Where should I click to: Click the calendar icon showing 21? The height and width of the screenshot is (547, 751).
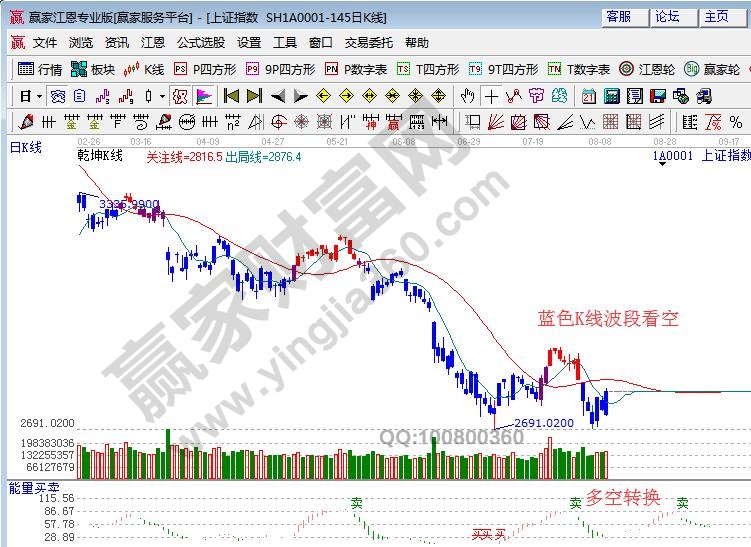click(x=588, y=96)
